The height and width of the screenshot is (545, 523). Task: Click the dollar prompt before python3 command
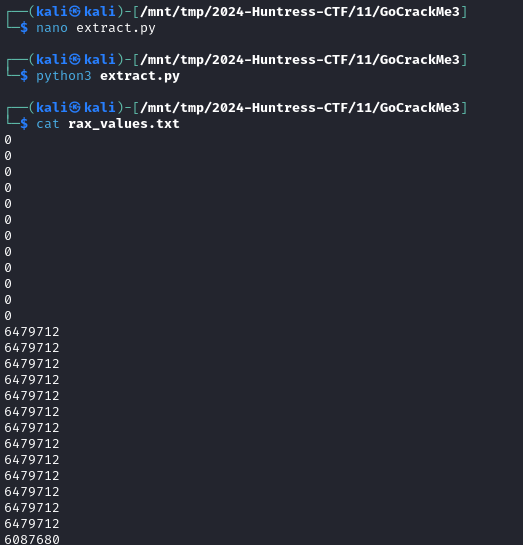[24, 76]
